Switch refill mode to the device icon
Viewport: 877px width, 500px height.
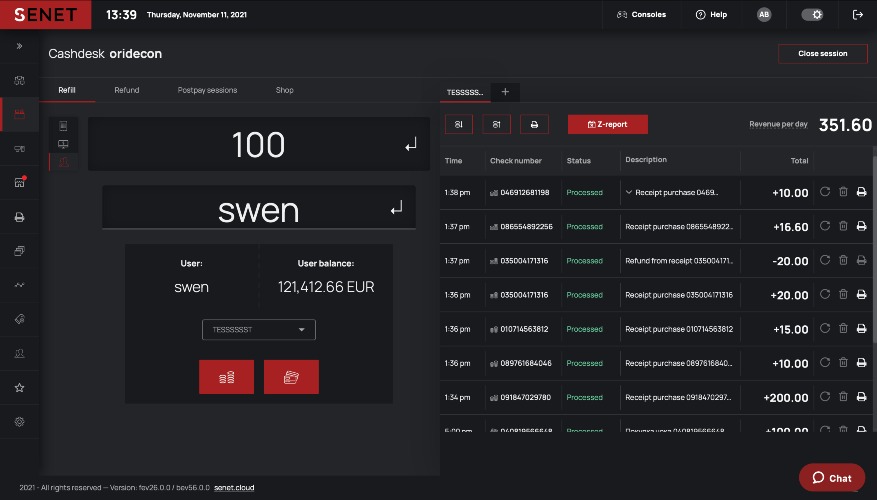point(63,126)
